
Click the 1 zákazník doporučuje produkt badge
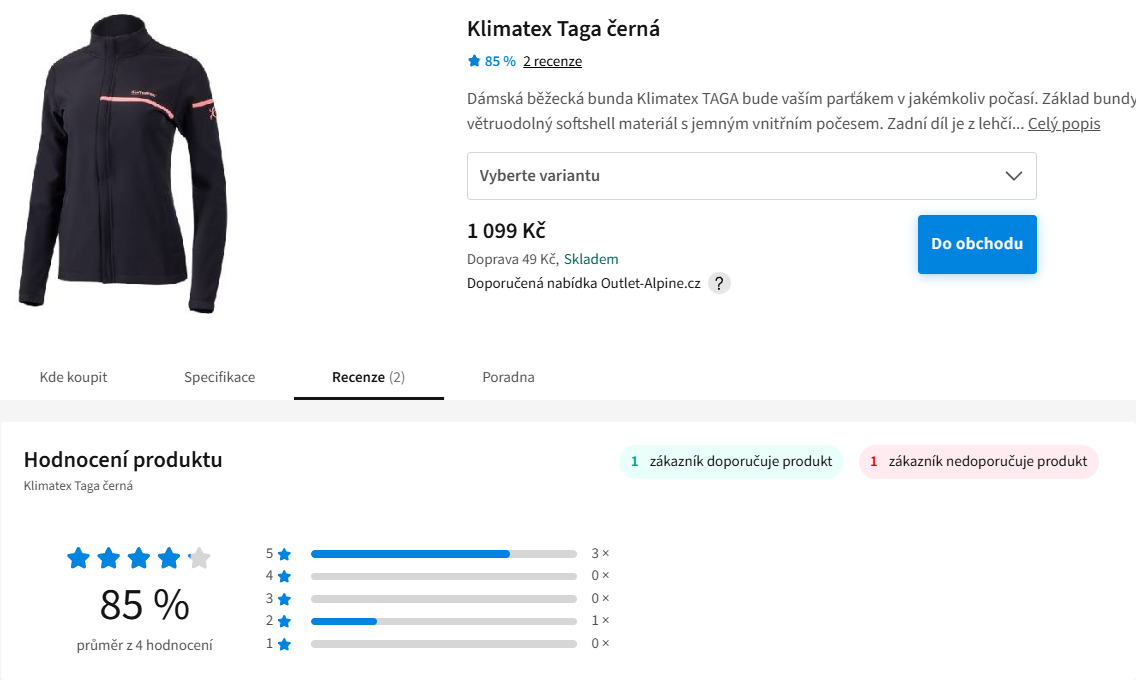click(x=731, y=461)
